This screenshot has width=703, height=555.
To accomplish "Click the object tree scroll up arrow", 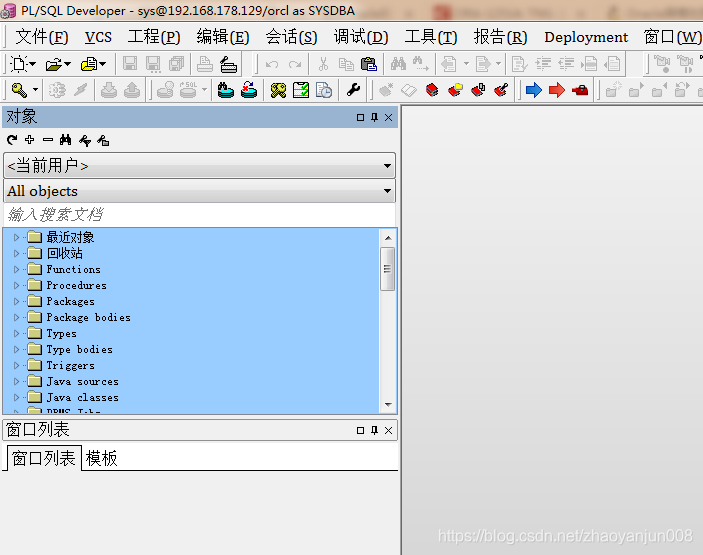I will 388,238.
